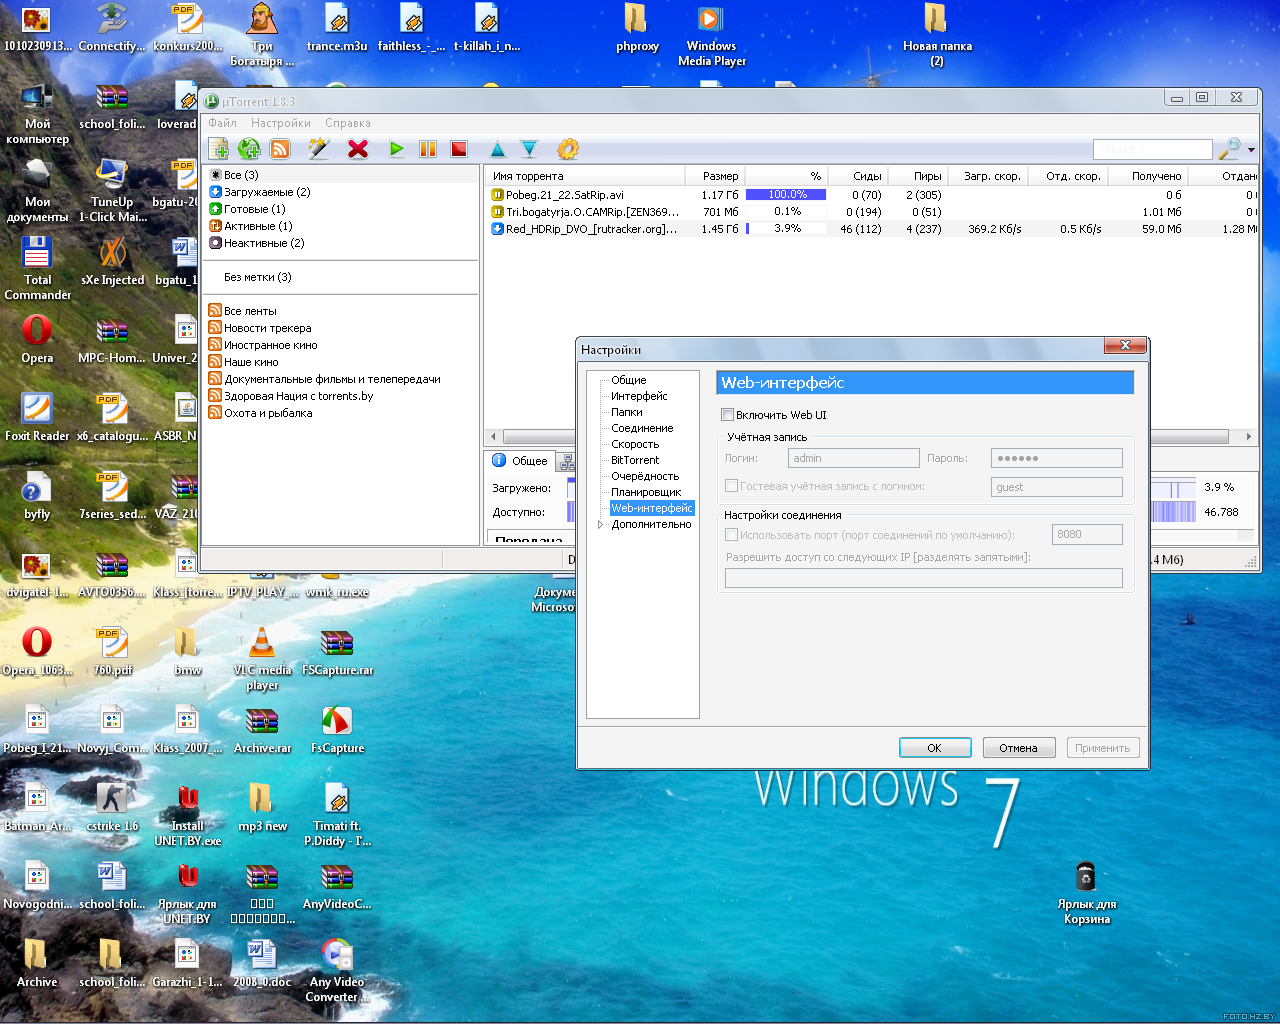Enable the Включить Web UI checkbox

[x=728, y=415]
